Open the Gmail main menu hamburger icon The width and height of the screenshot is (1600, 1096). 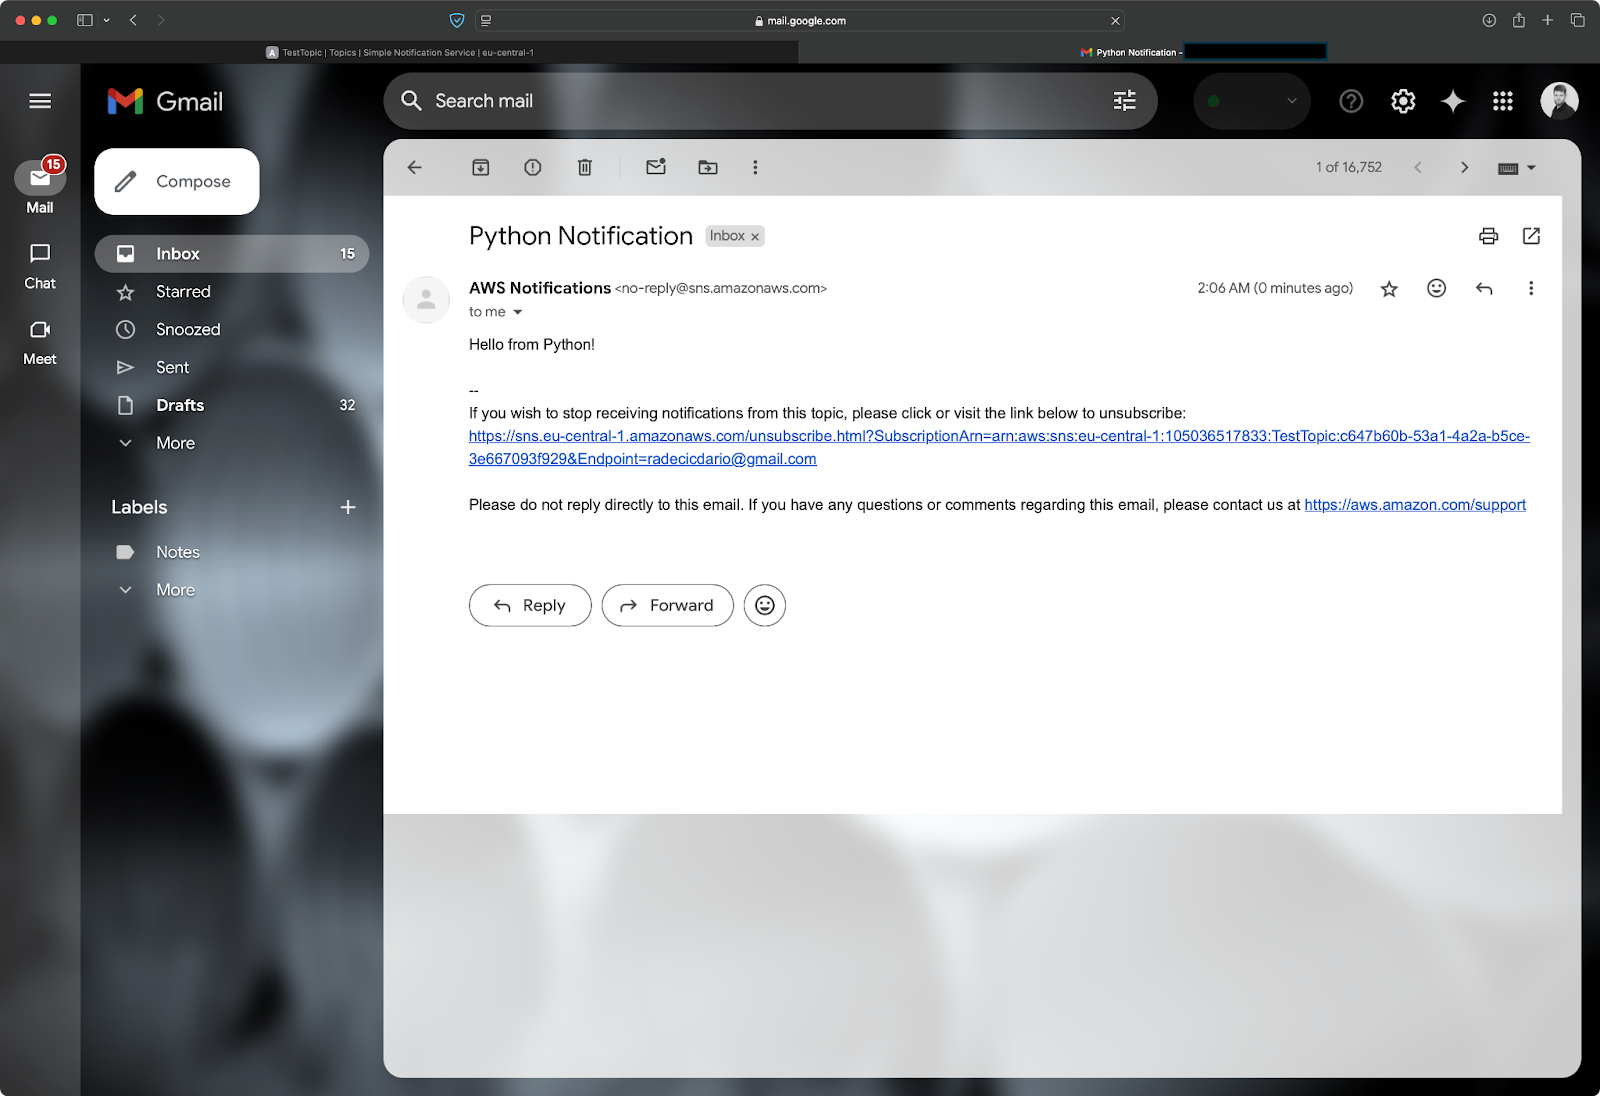tap(40, 101)
